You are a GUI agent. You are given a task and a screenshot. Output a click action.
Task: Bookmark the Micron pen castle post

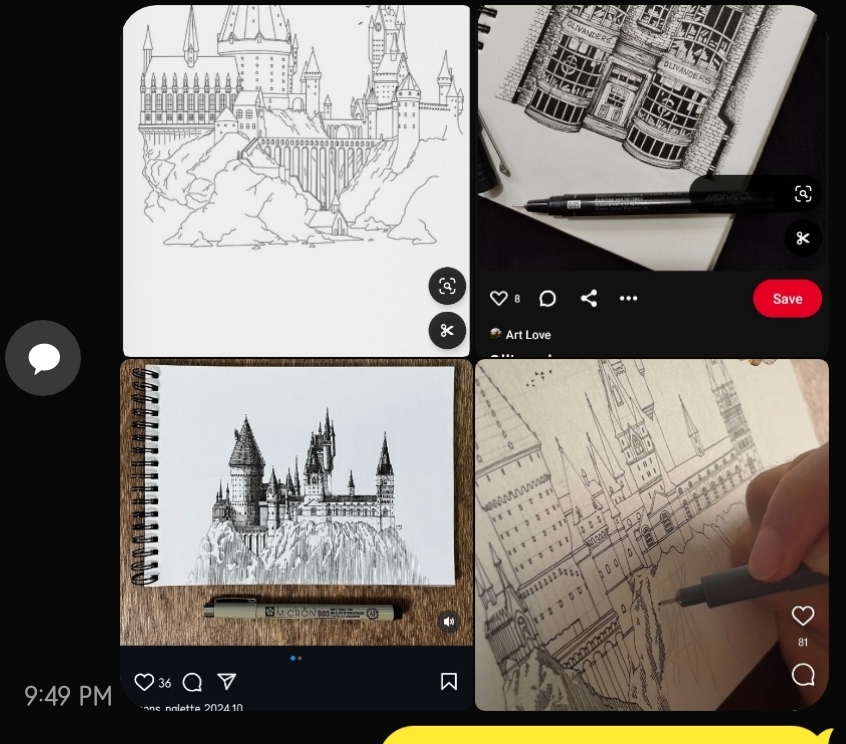(449, 681)
